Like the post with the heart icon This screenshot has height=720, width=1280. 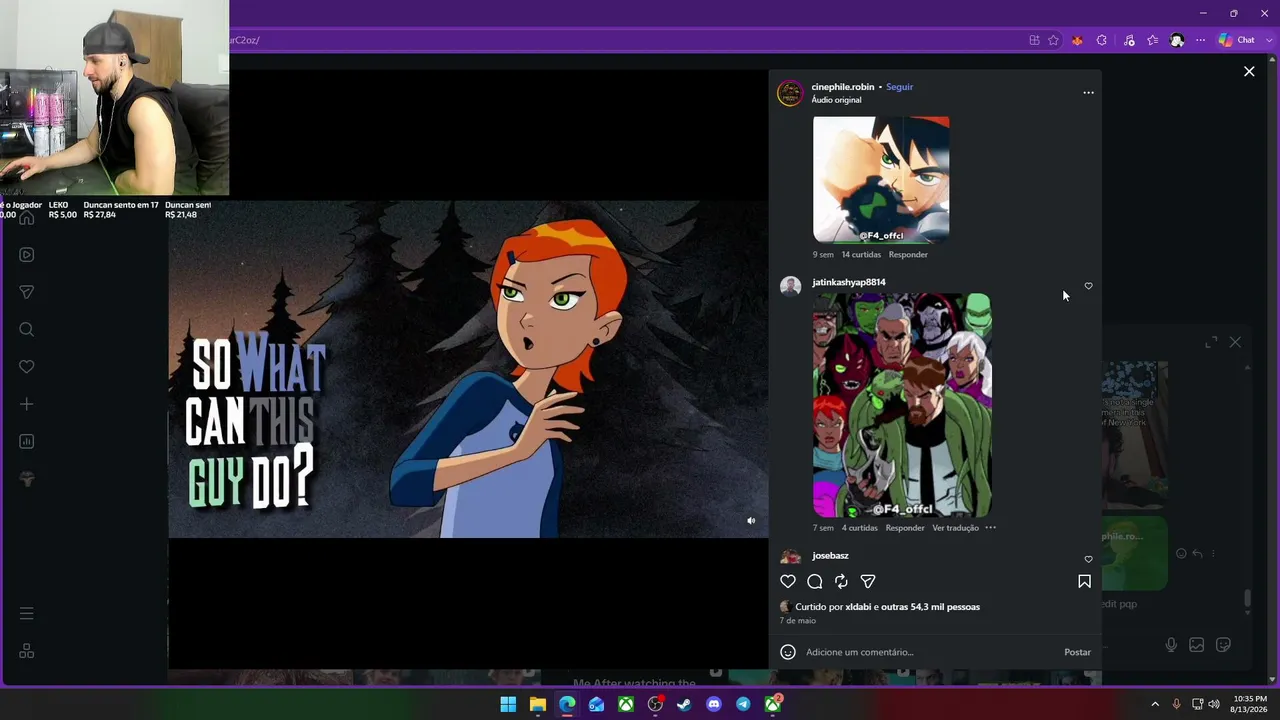click(788, 581)
